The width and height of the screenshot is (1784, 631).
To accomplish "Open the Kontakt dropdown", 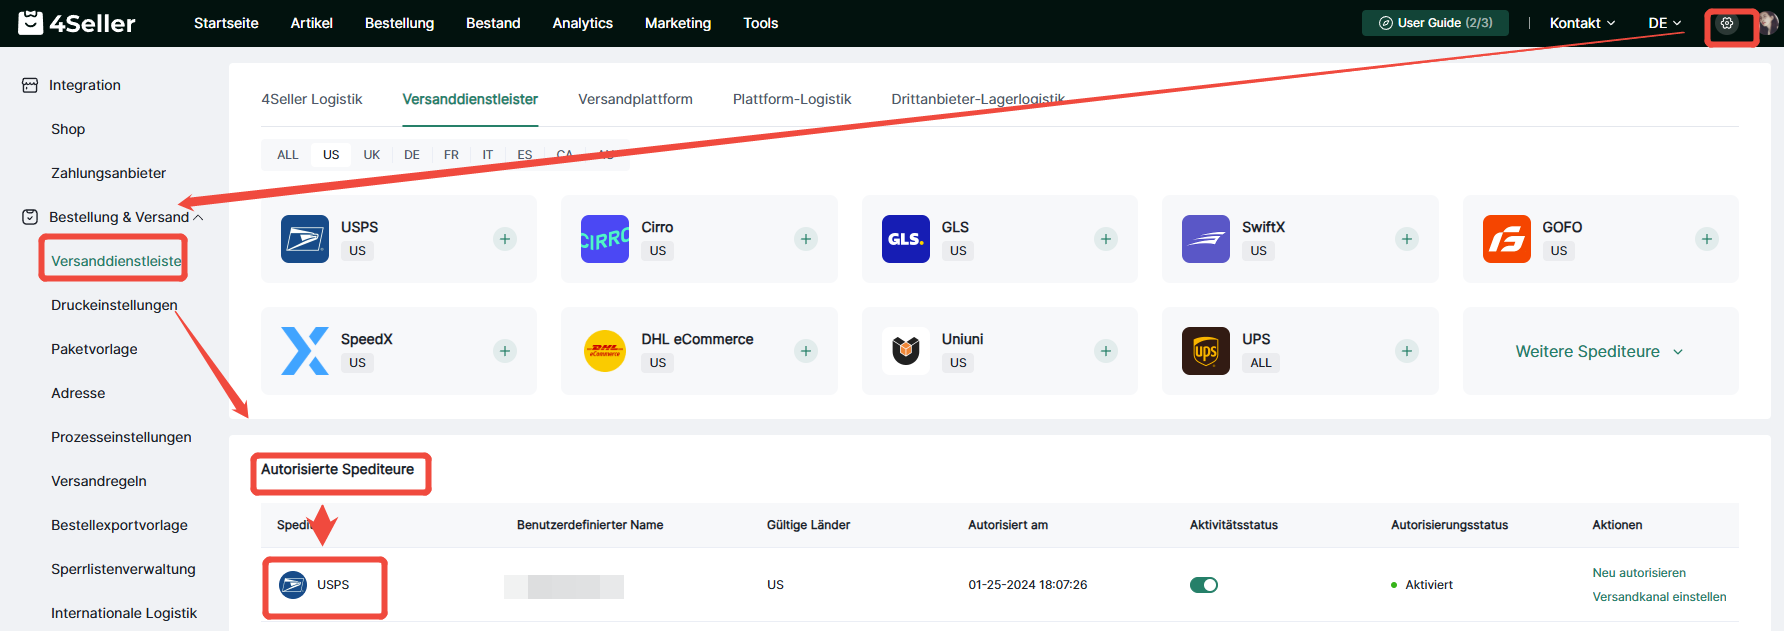I will point(1582,23).
